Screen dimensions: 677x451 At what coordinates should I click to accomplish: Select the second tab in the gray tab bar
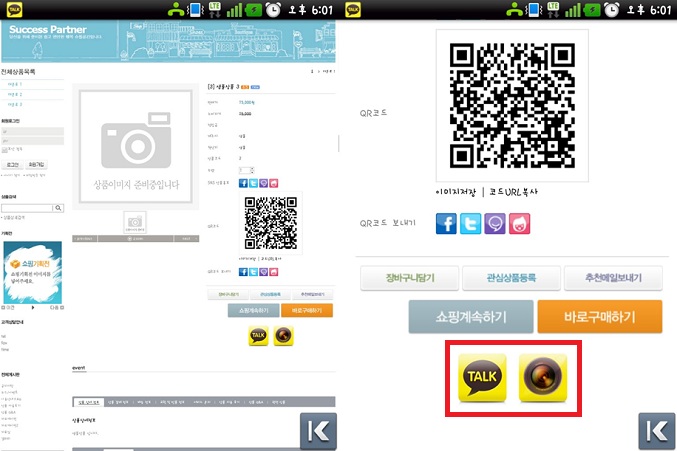click(118, 402)
